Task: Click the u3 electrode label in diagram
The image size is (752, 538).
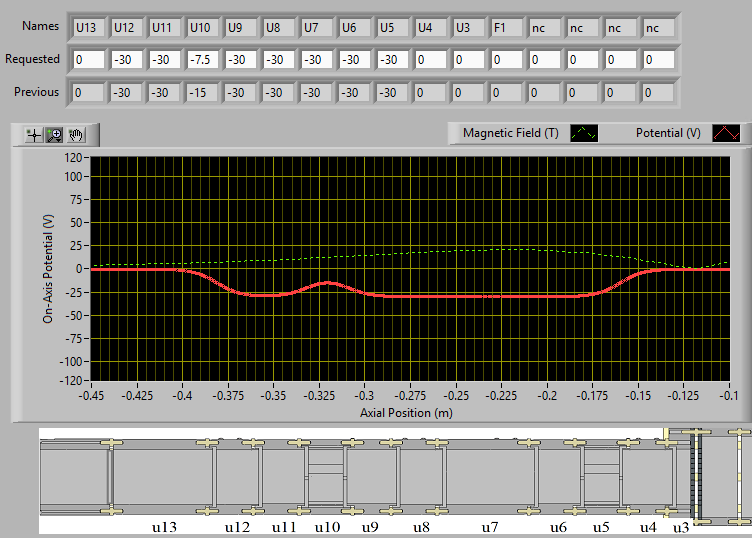Action: 681,528
